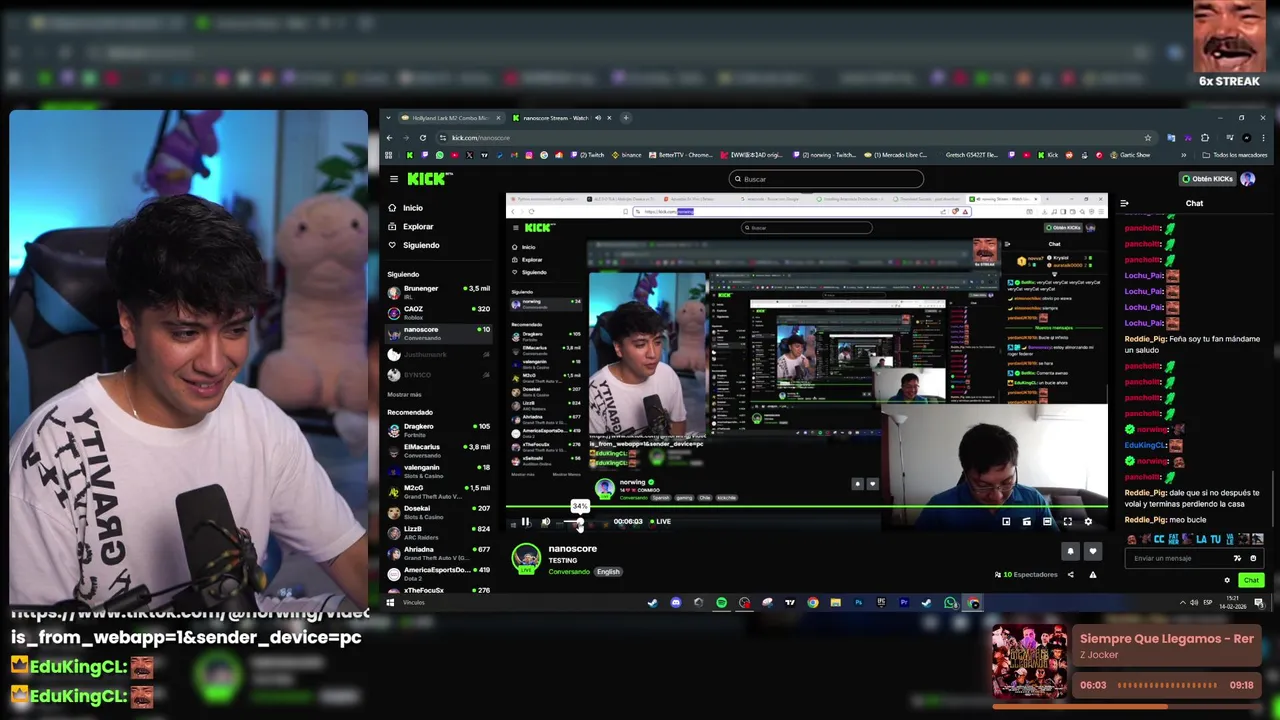Screen dimensions: 1280x720
Task: Open nanoscore channel avatar
Action: tap(526, 558)
